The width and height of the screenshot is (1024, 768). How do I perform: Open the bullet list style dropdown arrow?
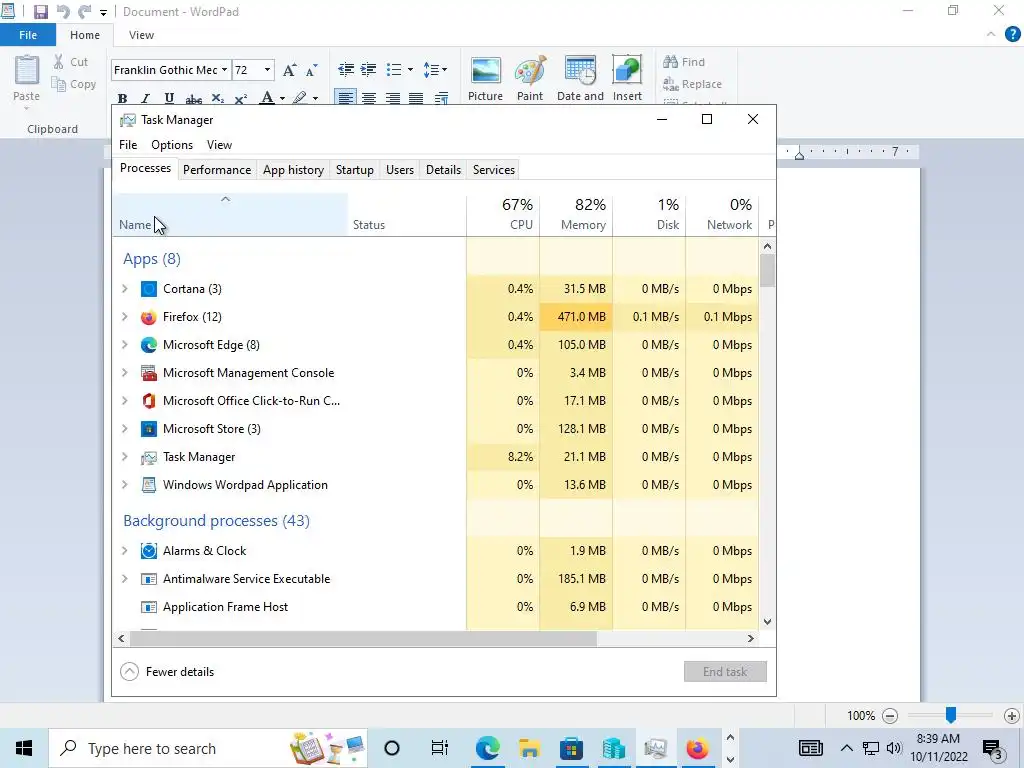tap(410, 69)
